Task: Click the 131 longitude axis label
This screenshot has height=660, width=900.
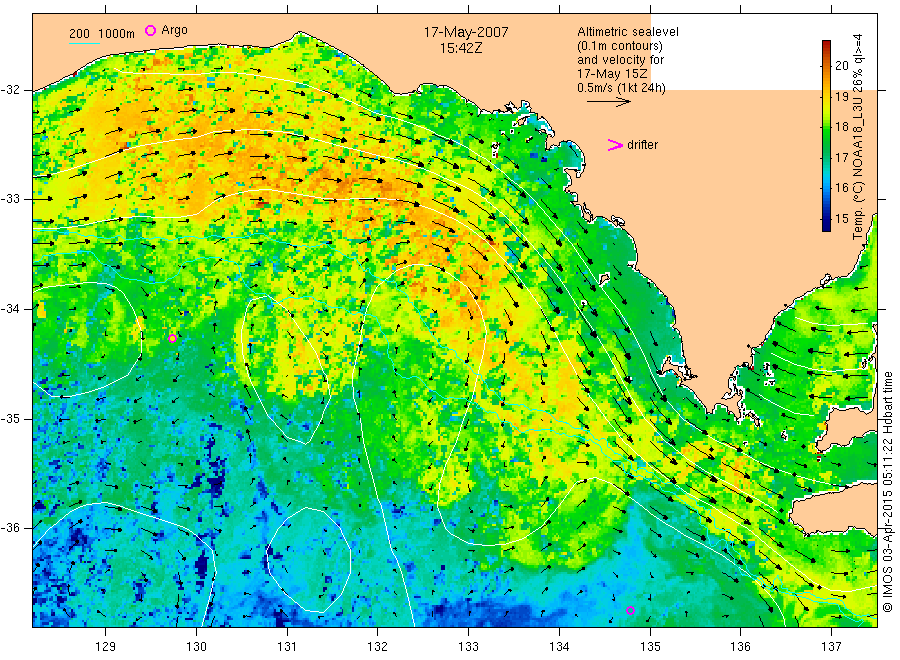Action: [287, 646]
